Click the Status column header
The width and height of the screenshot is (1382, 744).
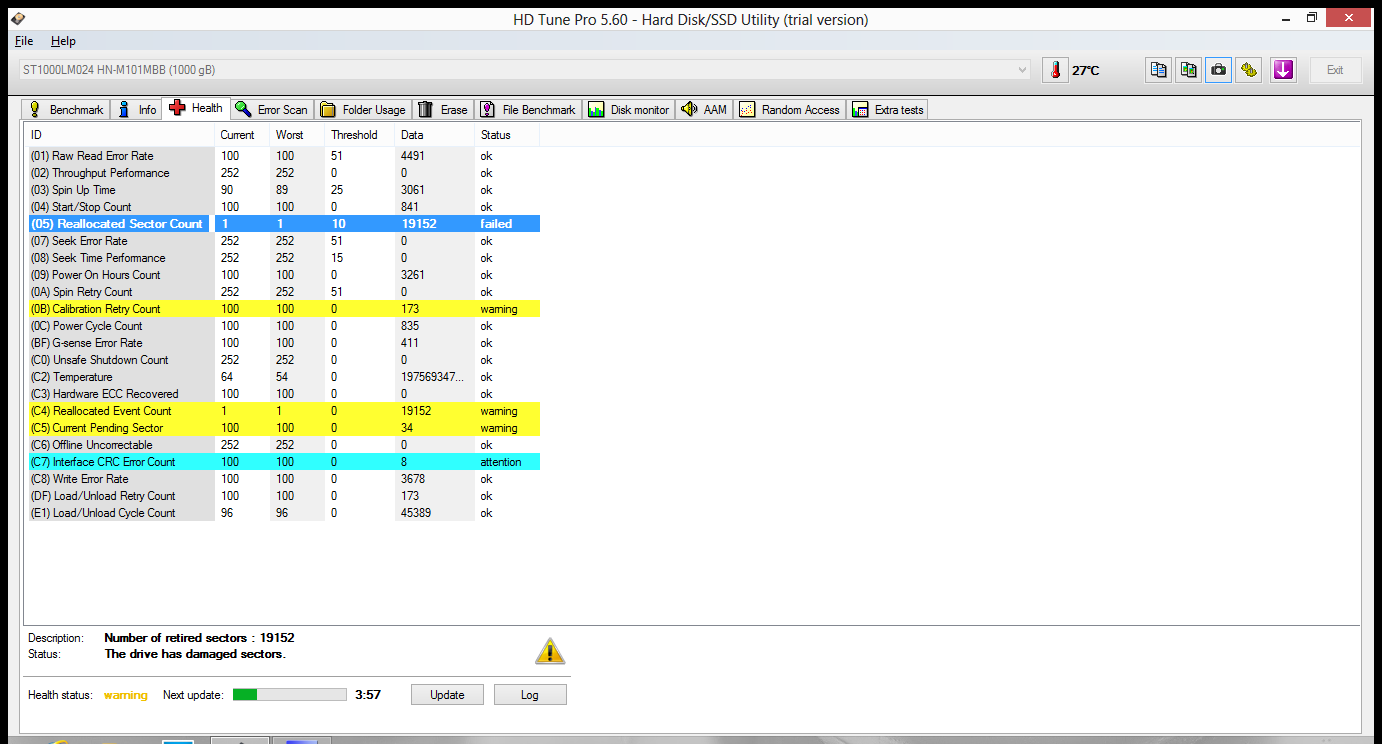coord(507,135)
